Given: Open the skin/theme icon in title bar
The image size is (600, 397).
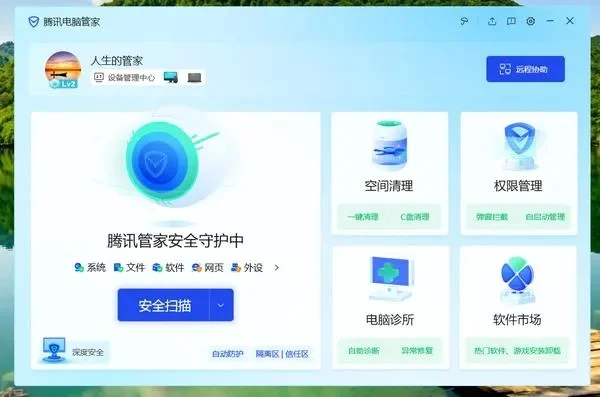Looking at the screenshot, I should click(464, 21).
